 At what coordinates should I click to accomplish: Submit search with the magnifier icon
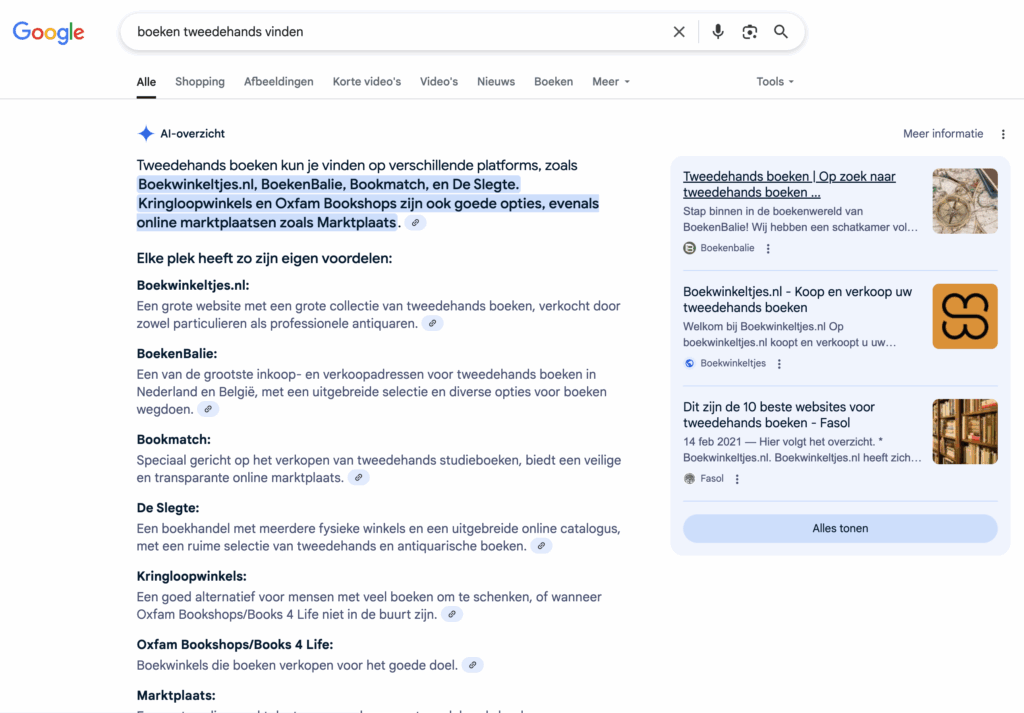(781, 32)
